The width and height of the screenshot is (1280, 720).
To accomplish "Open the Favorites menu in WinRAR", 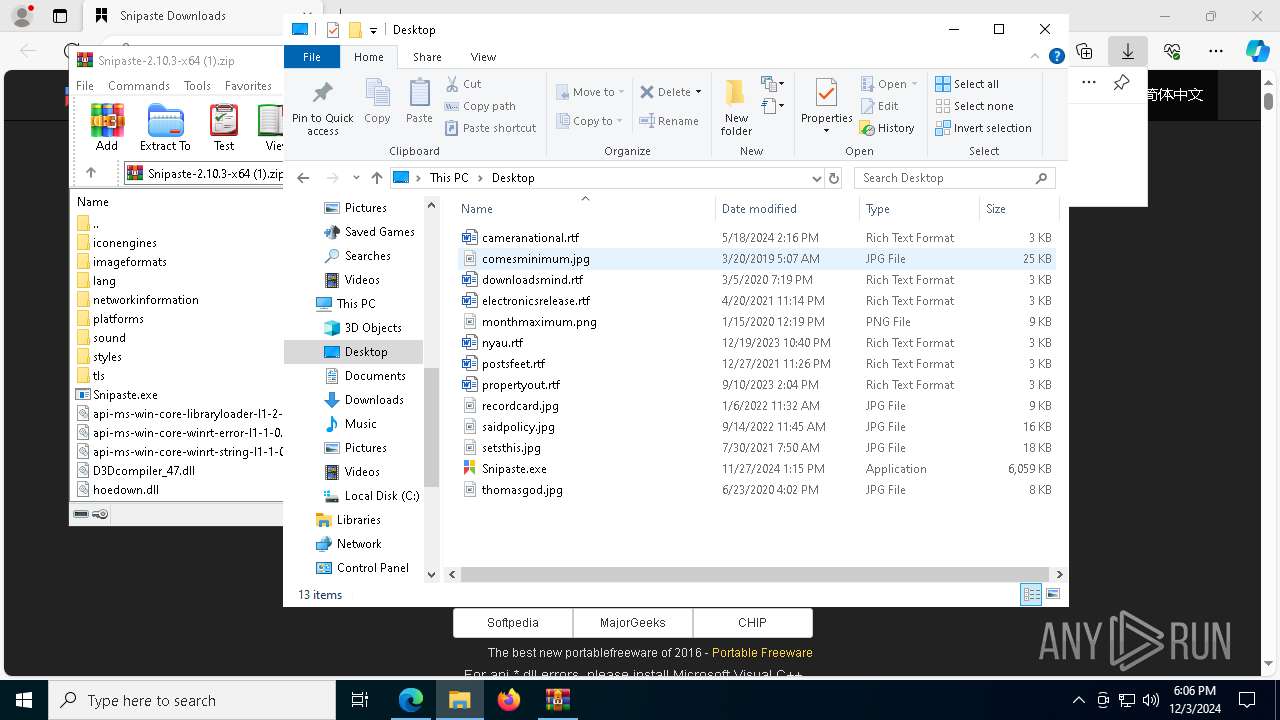I will coord(248,86).
